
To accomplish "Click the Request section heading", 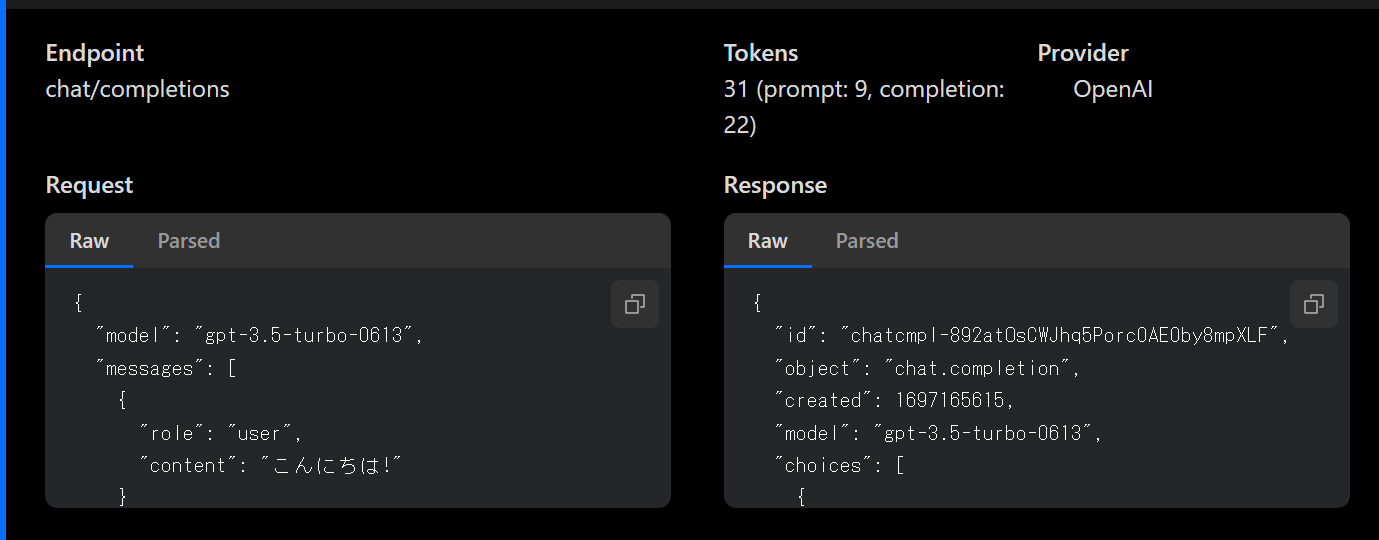I will [89, 185].
